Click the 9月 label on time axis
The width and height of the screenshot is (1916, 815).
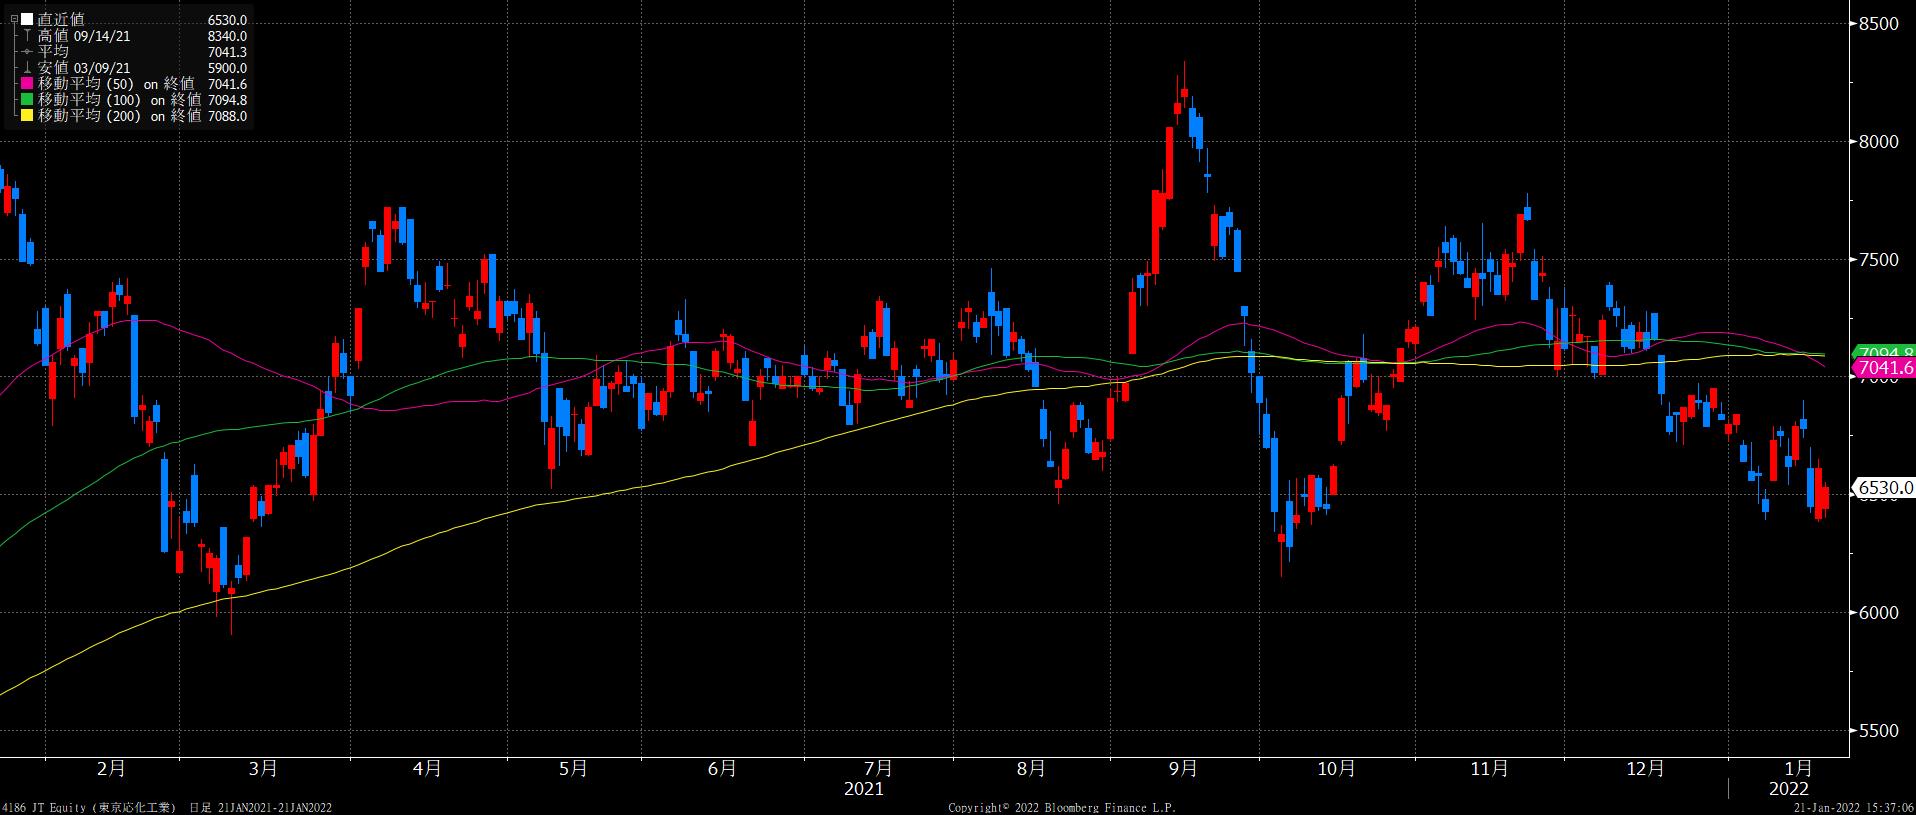(1183, 769)
